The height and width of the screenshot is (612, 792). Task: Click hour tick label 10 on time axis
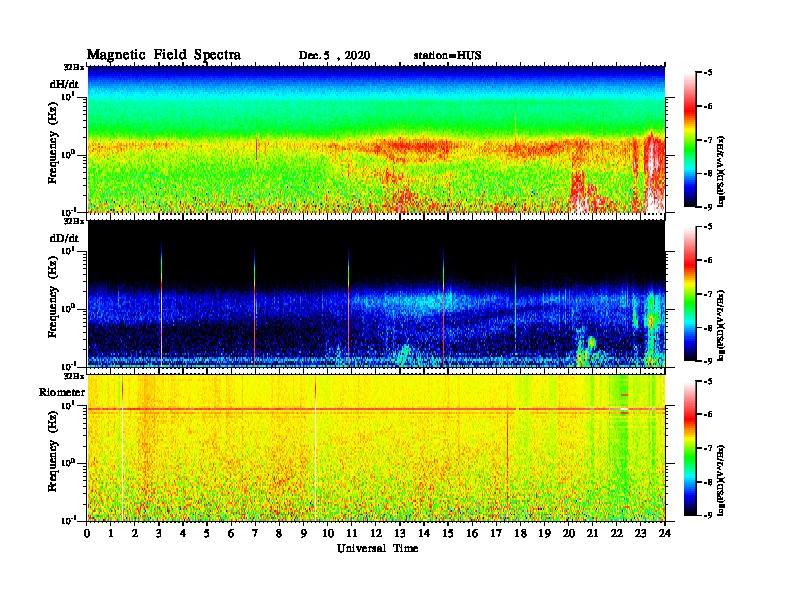(x=328, y=533)
